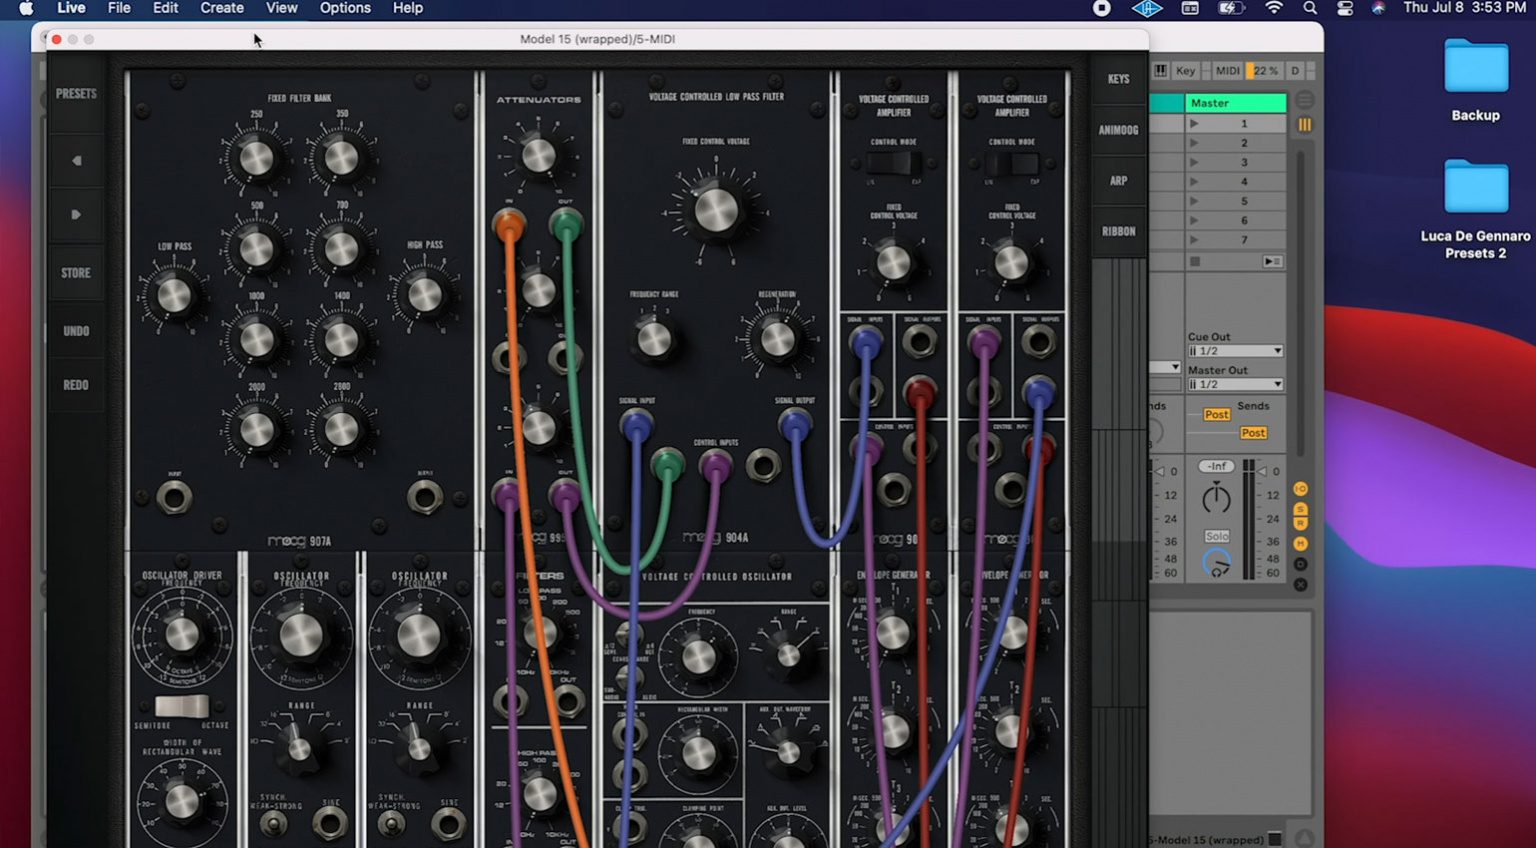The image size is (1536, 848).
Task: Open the Options menu in the menu bar
Action: pyautogui.click(x=344, y=8)
